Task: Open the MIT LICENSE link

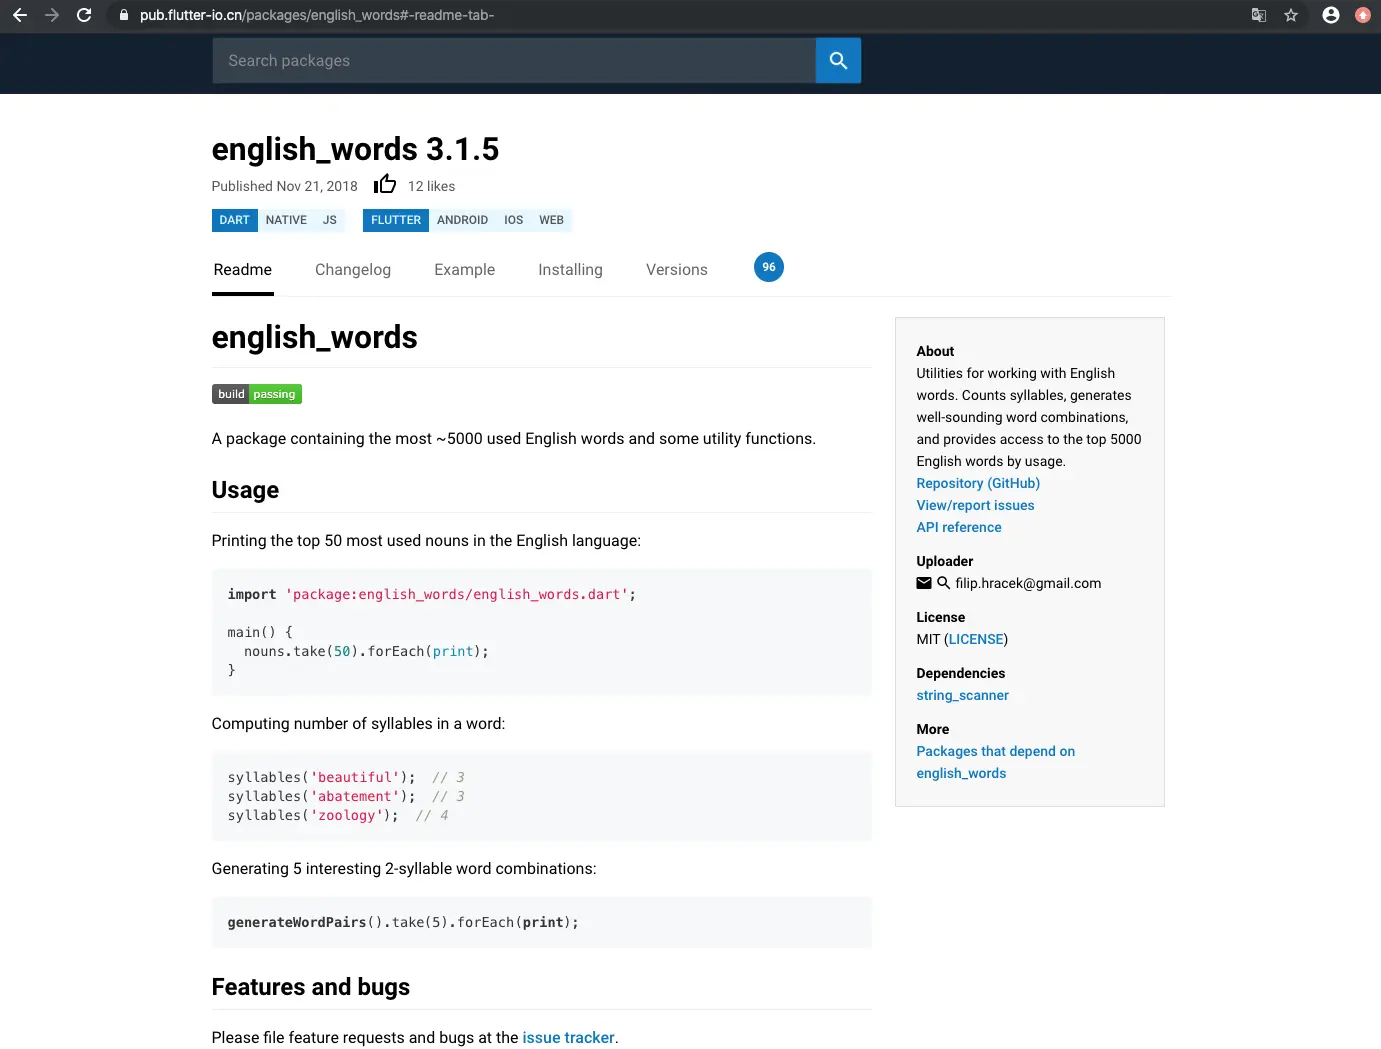Action: (976, 639)
